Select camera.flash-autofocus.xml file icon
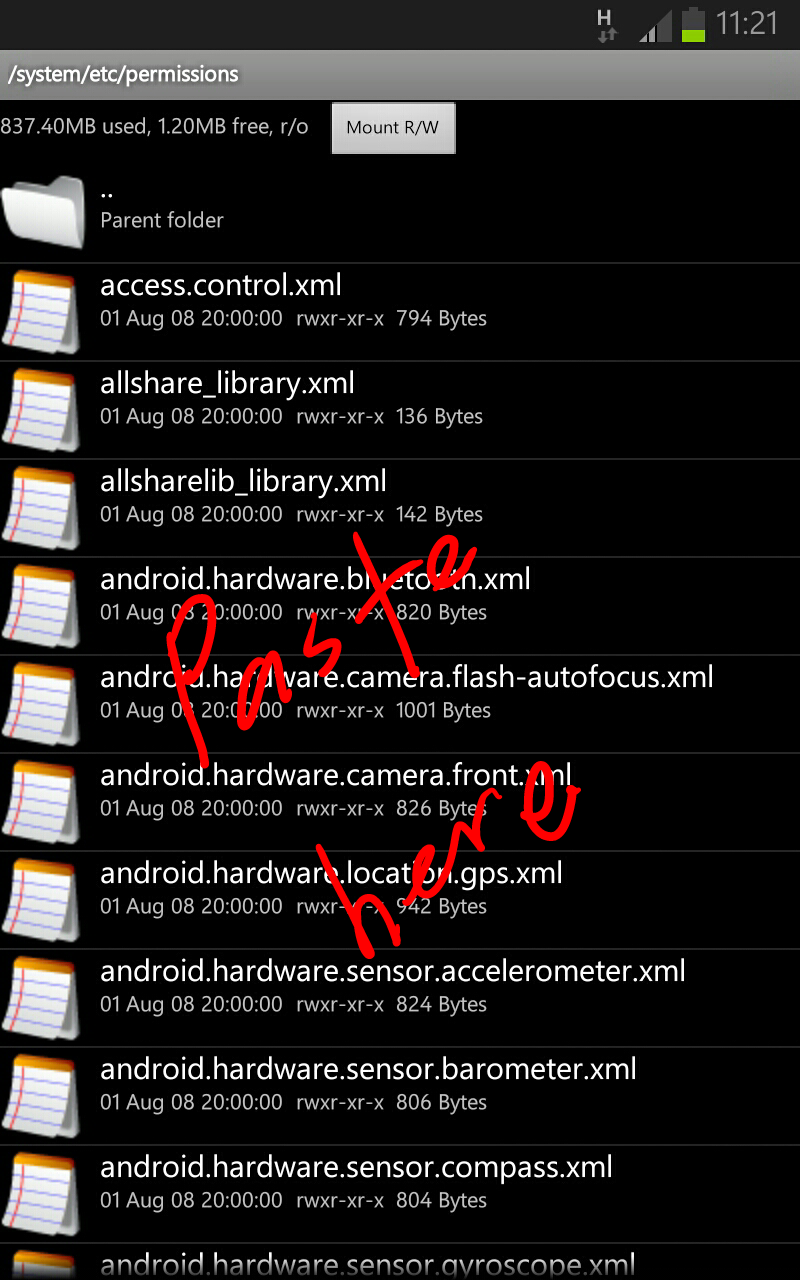The image size is (800, 1280). pyautogui.click(x=40, y=704)
